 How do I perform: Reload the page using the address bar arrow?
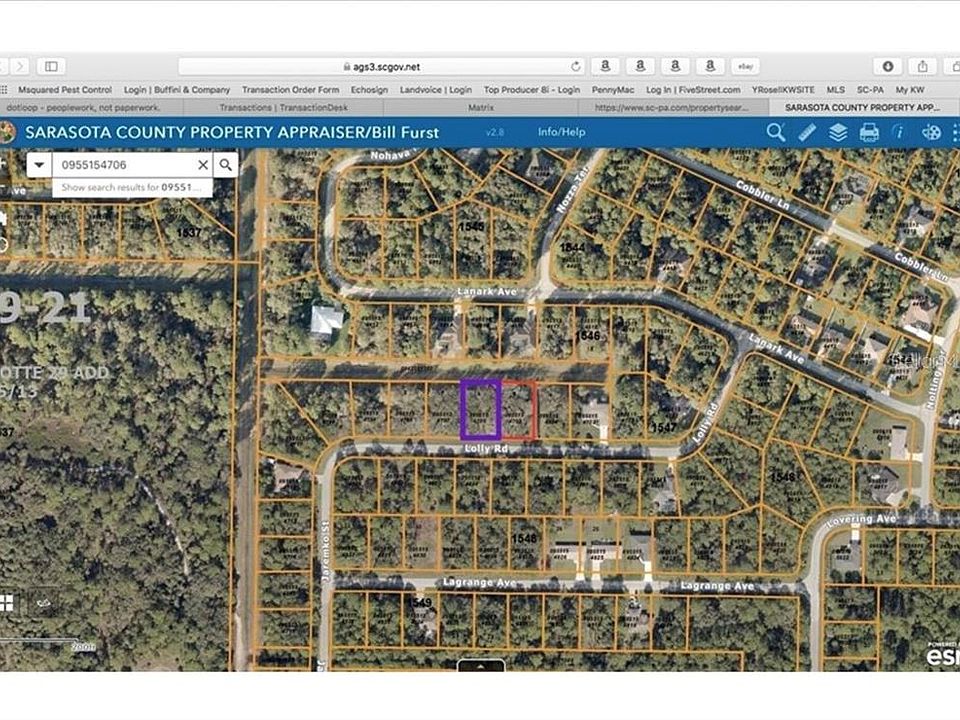click(576, 67)
